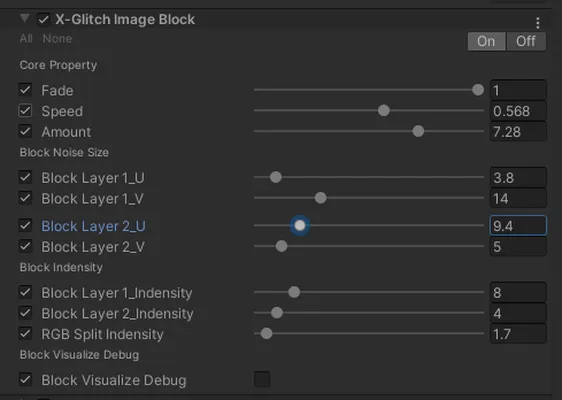Open the three-dot options menu

click(537, 23)
